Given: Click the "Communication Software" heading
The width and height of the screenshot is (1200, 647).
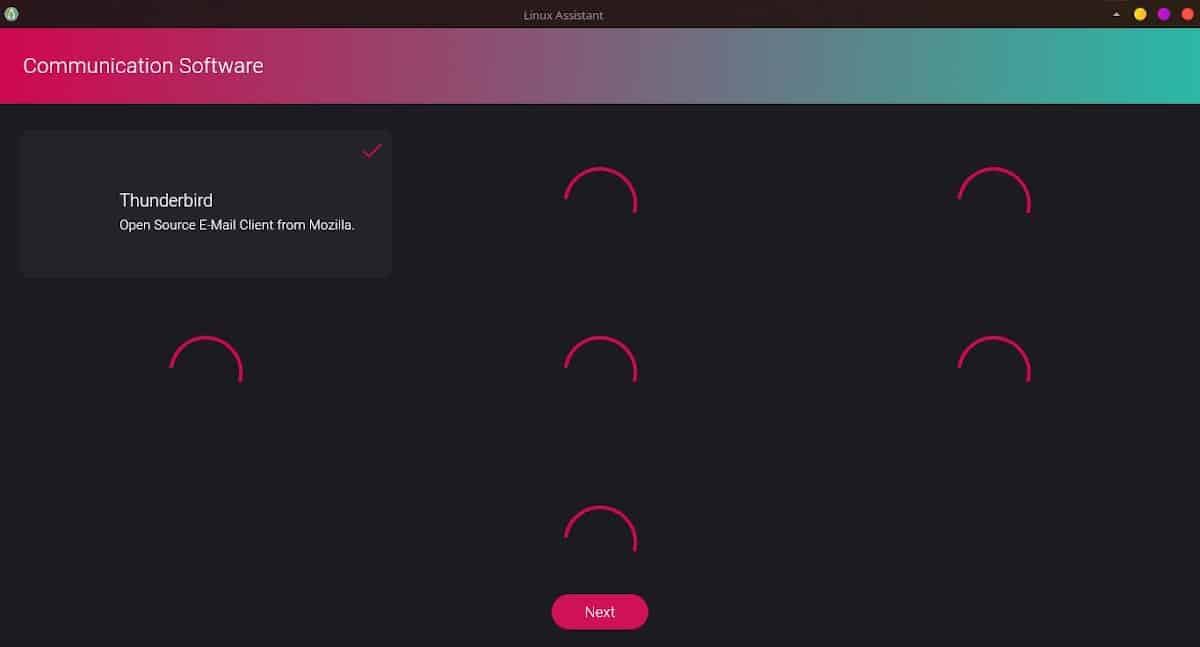Looking at the screenshot, I should (x=143, y=66).
